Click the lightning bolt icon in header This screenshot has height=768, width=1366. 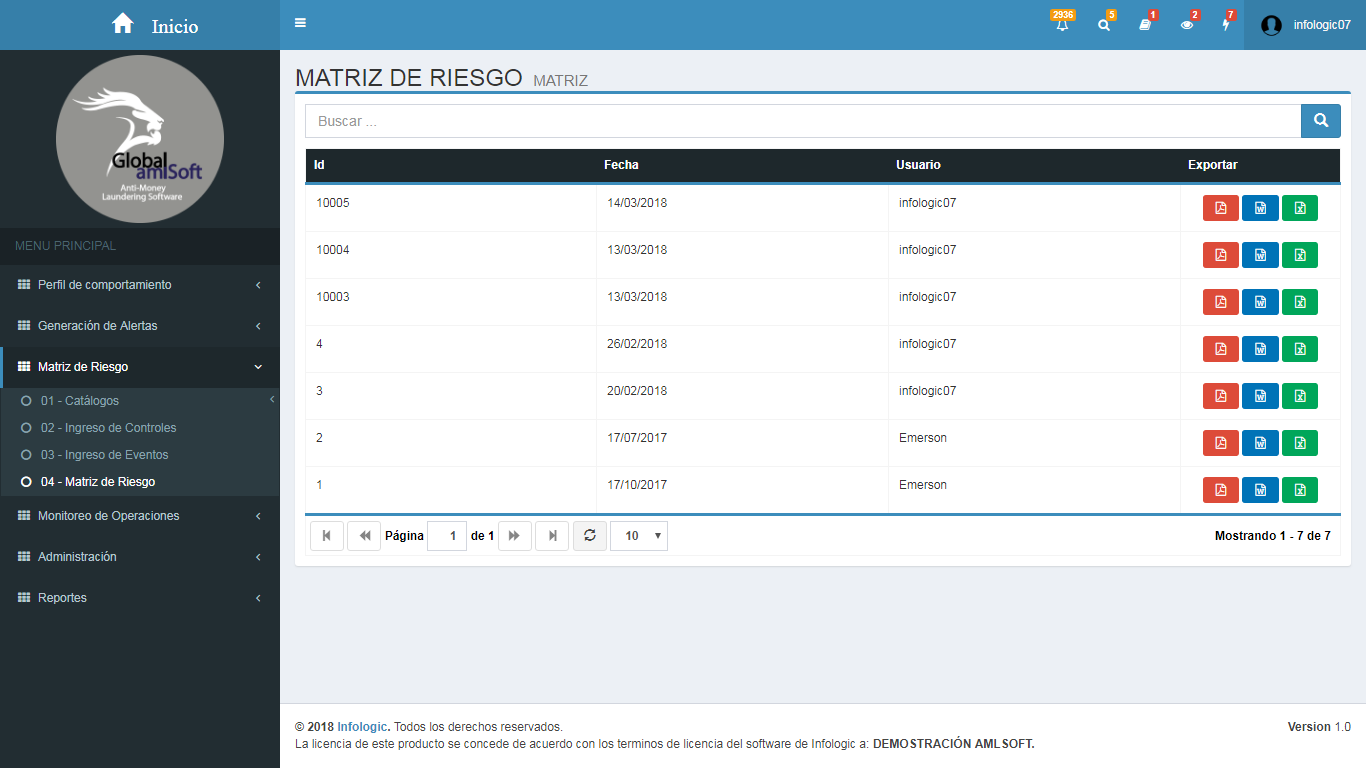pyautogui.click(x=1226, y=25)
